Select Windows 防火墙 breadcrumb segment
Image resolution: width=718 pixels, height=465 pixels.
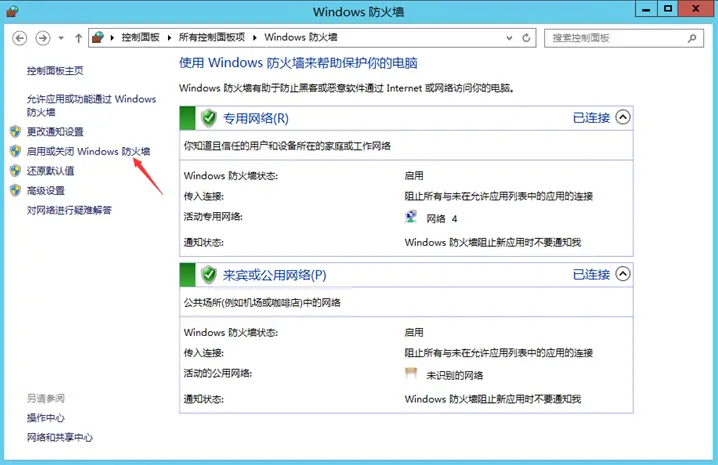coord(300,37)
